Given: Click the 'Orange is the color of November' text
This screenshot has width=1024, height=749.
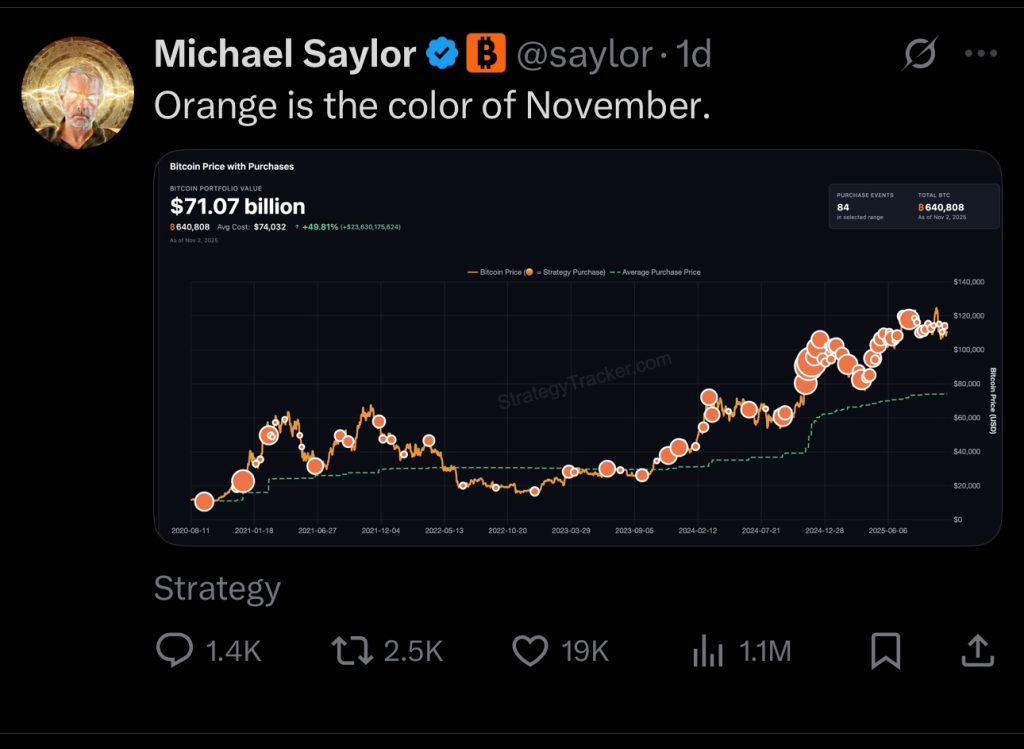Looking at the screenshot, I should 432,106.
